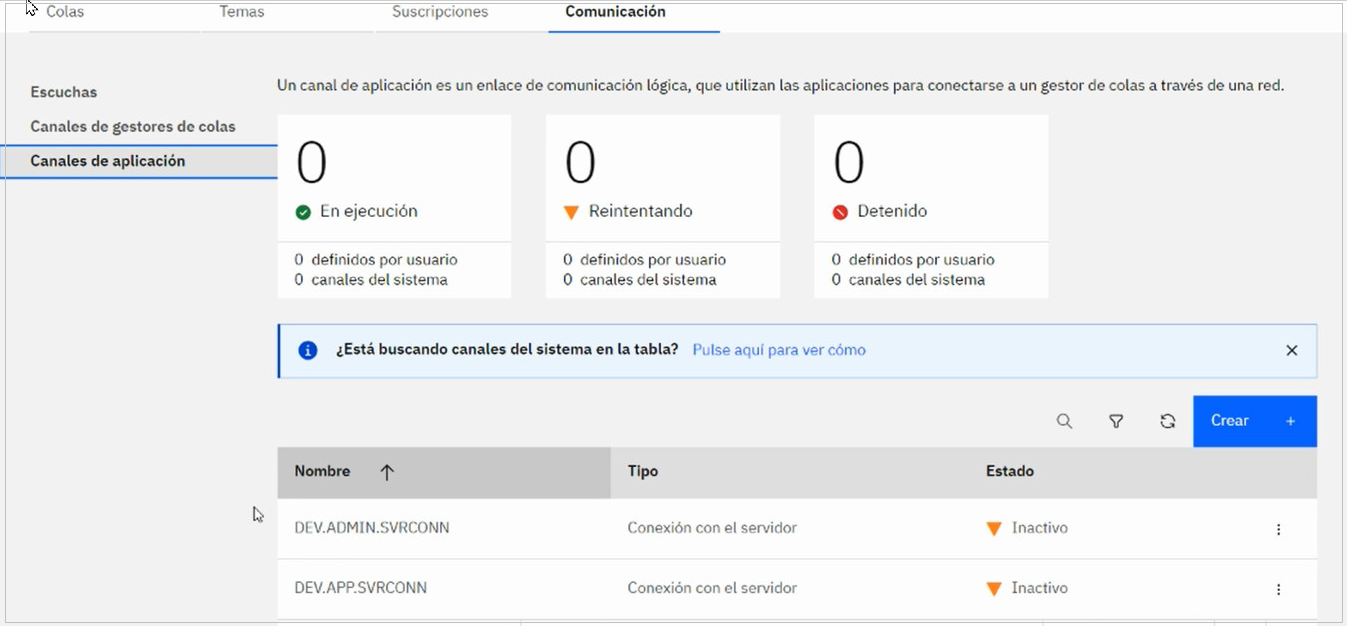The height and width of the screenshot is (626, 1347).
Task: Click the Estado column header
Action: (x=1010, y=471)
